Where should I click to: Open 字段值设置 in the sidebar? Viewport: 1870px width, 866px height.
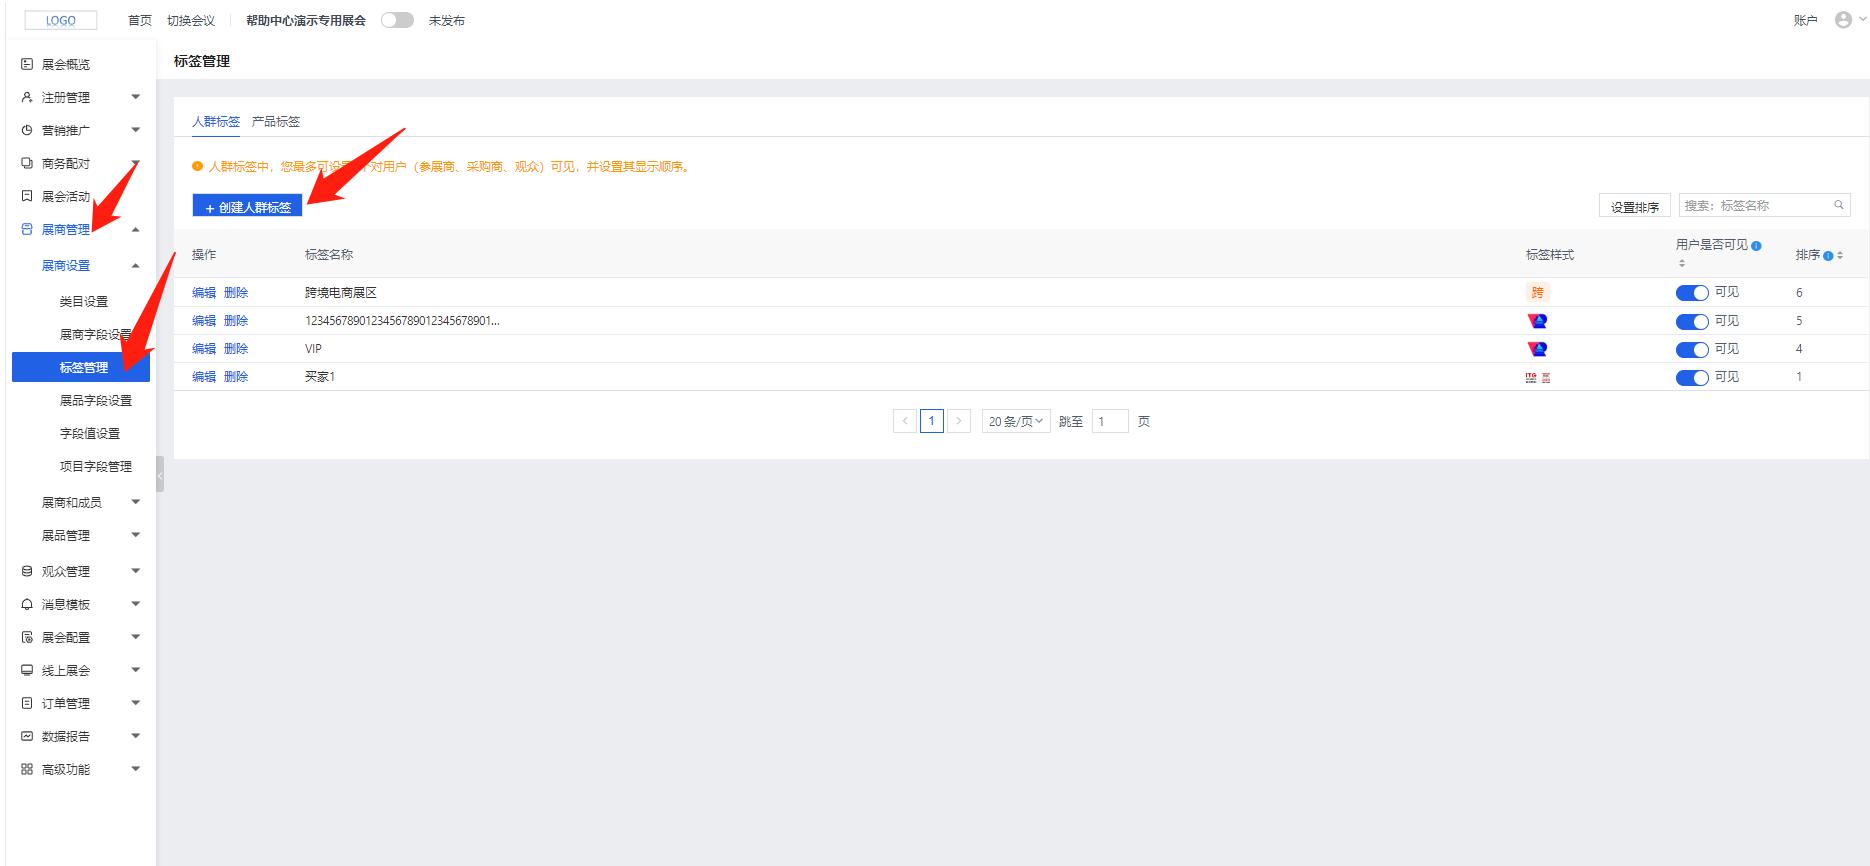[90, 433]
